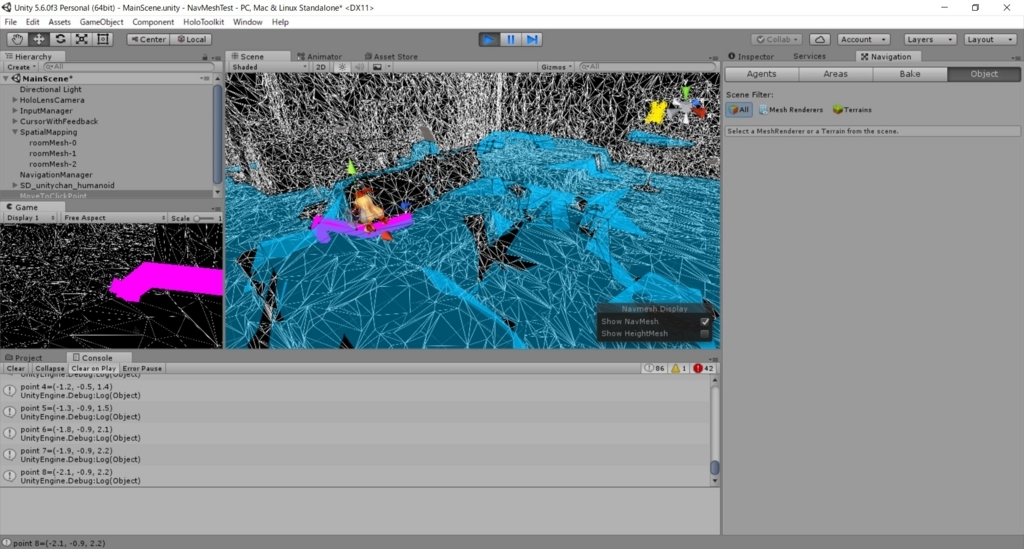Click the Console Clear button
The height and width of the screenshot is (549, 1024).
16,368
